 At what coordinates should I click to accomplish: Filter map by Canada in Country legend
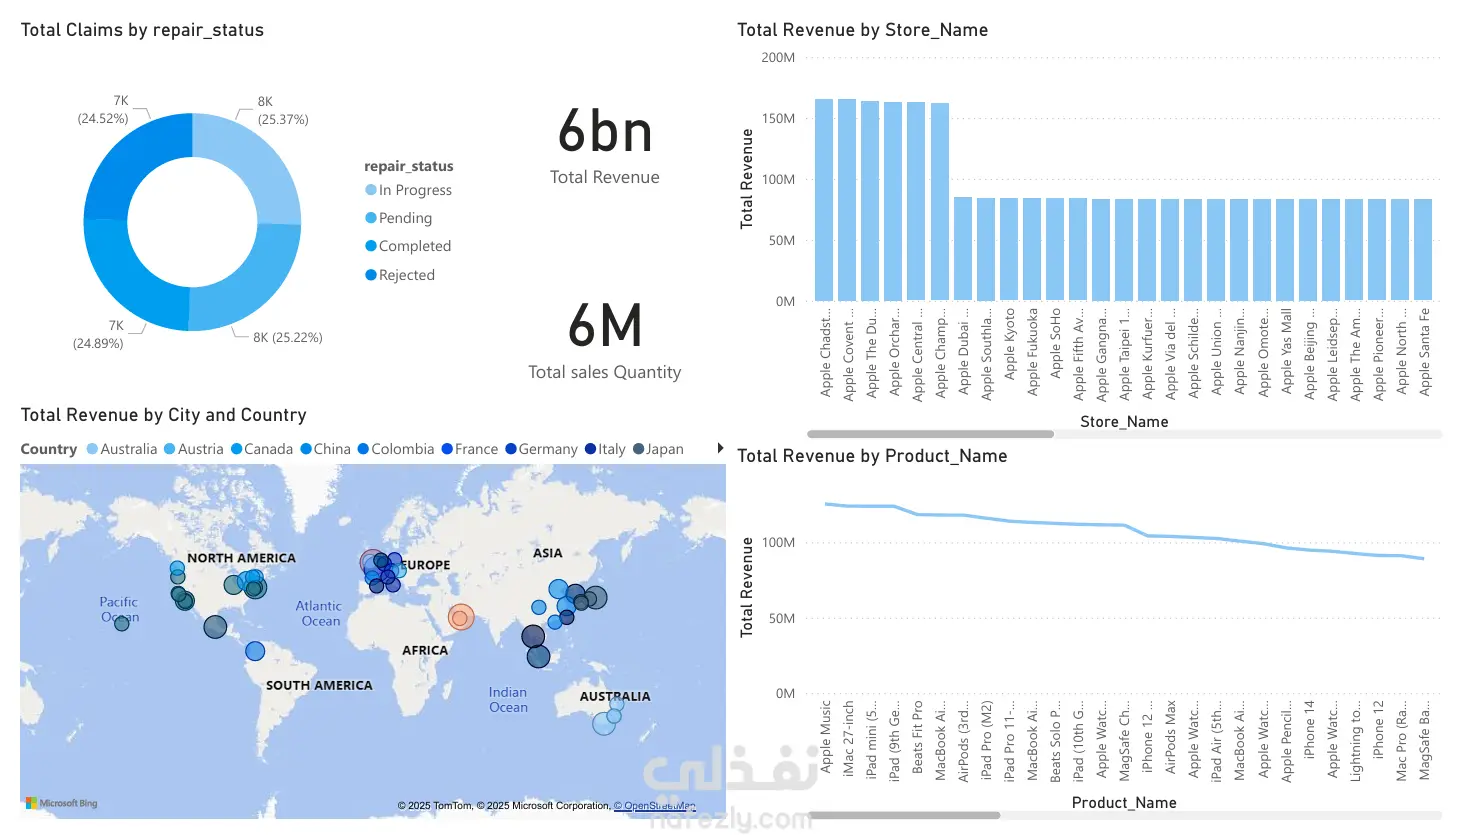pyautogui.click(x=262, y=449)
